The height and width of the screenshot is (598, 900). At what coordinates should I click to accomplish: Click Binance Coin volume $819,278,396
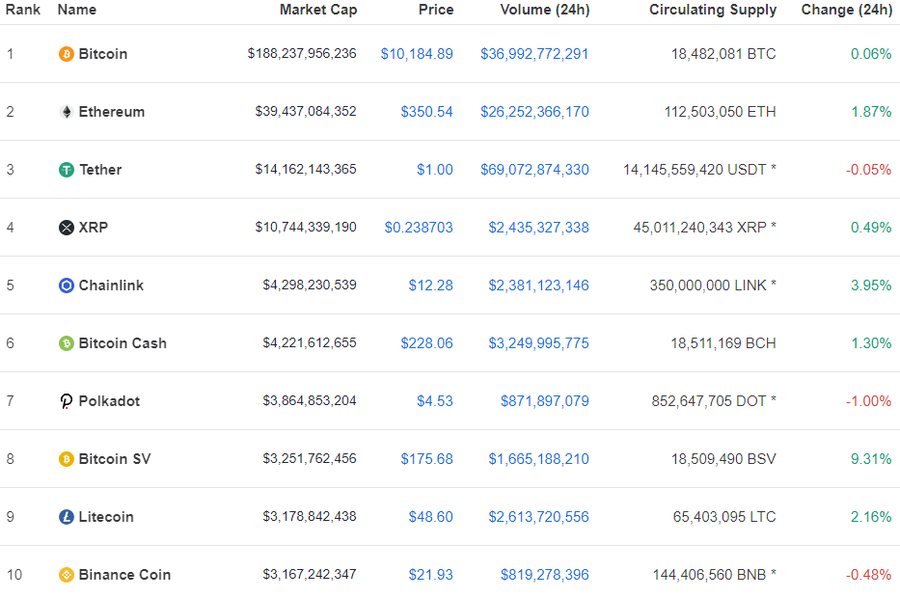click(x=545, y=574)
